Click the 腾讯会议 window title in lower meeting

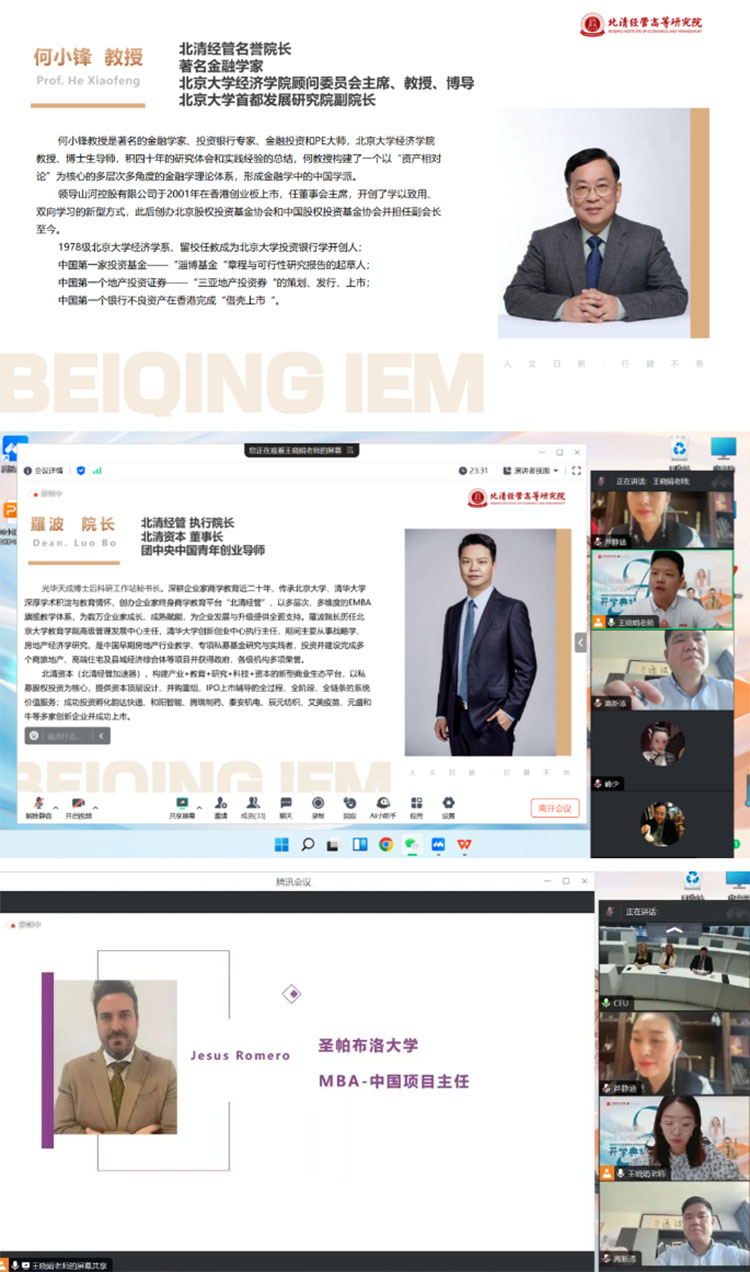pos(295,882)
